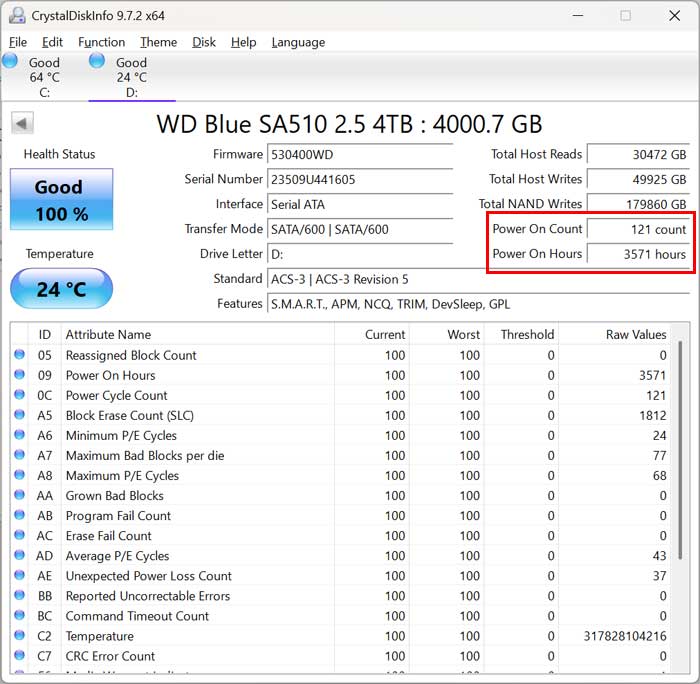This screenshot has height=684, width=700.
Task: Click the Power On Count value 121 count
Action: point(638,229)
